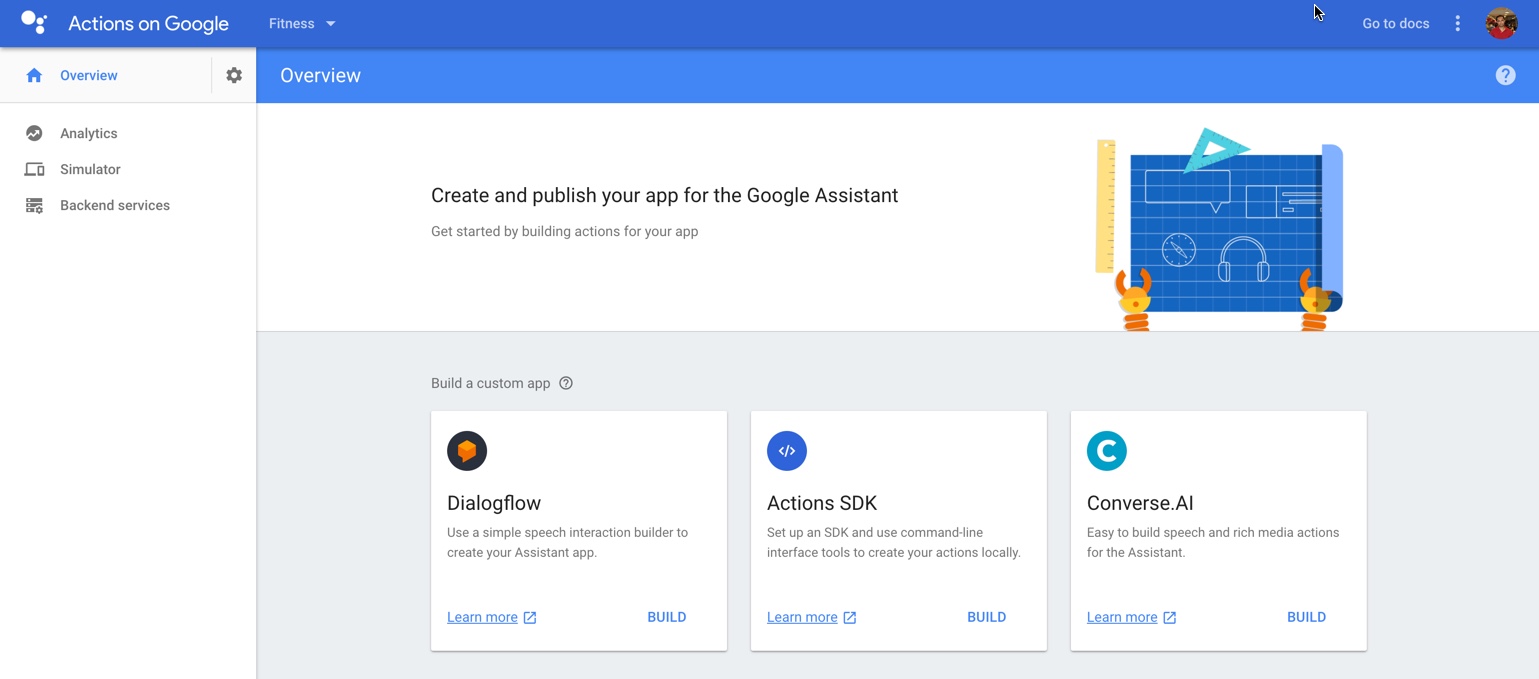Viewport: 1539px width, 679px height.
Task: Click the external link icon on Actions SDK card
Action: [850, 617]
